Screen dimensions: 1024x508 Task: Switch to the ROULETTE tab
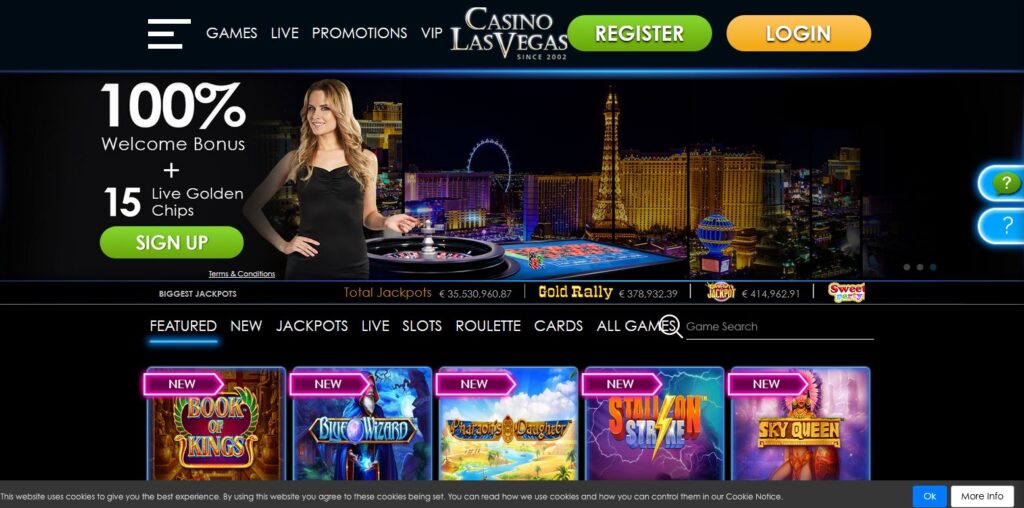click(488, 326)
